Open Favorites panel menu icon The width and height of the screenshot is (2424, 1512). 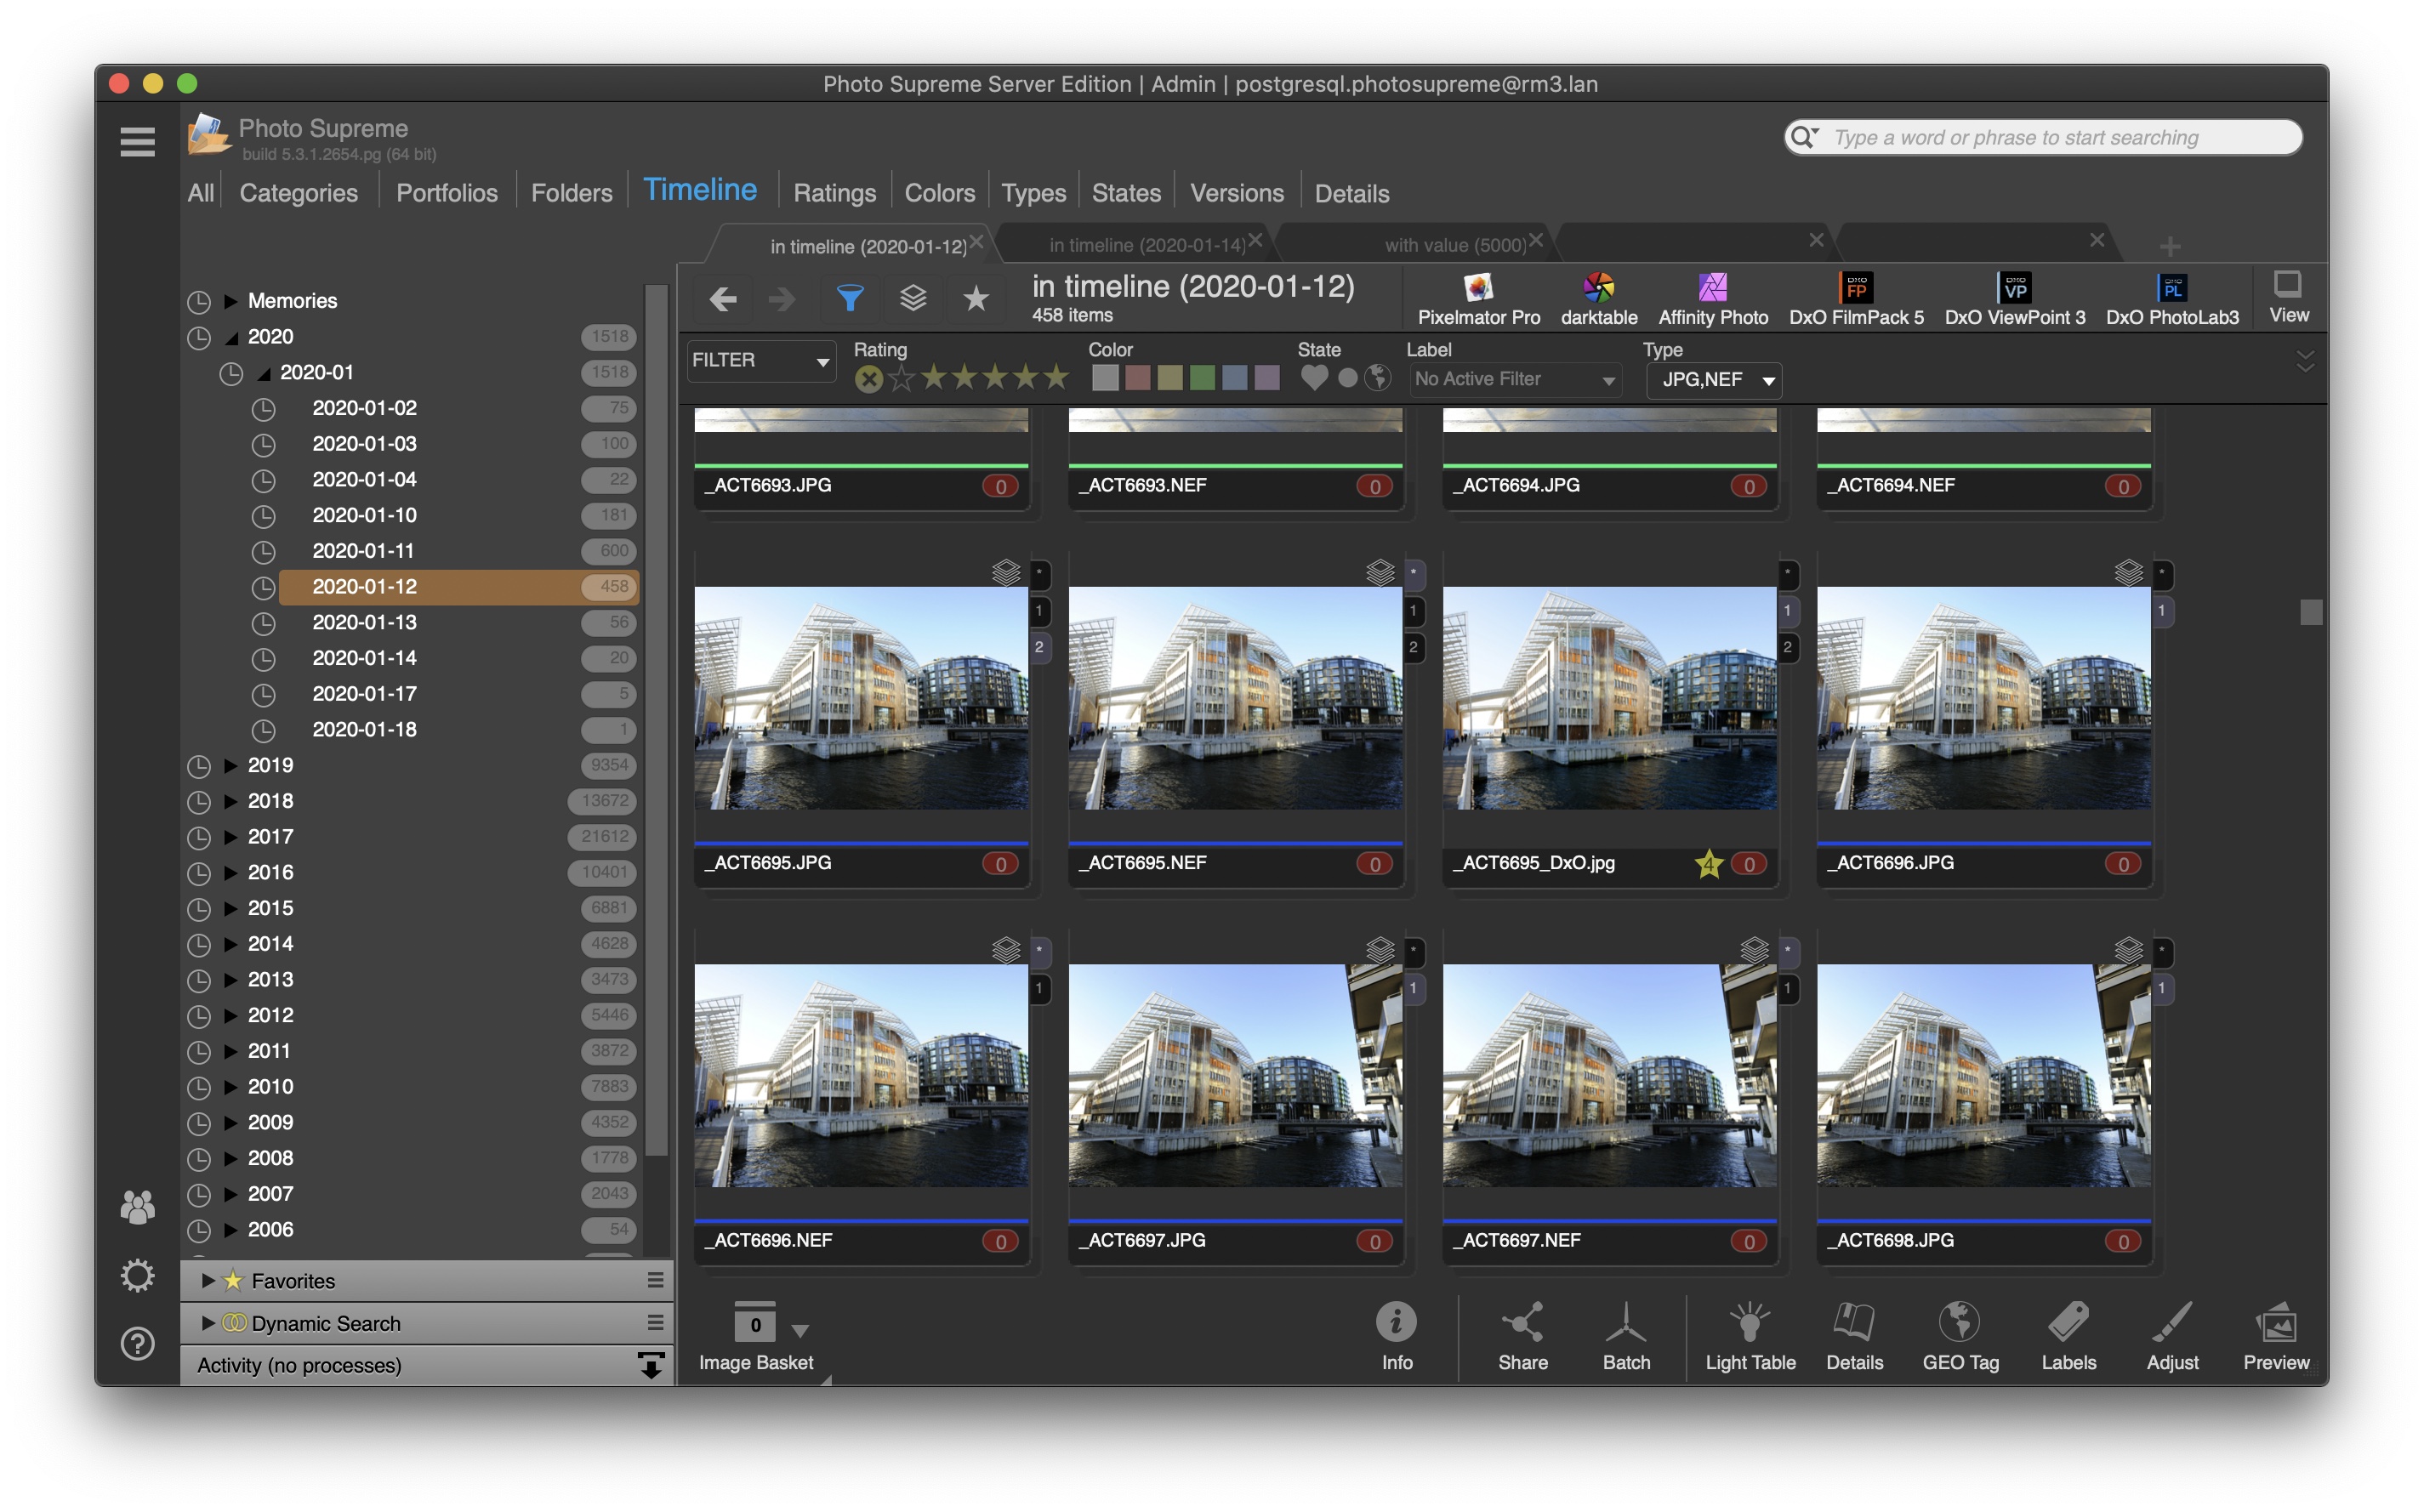[655, 1280]
